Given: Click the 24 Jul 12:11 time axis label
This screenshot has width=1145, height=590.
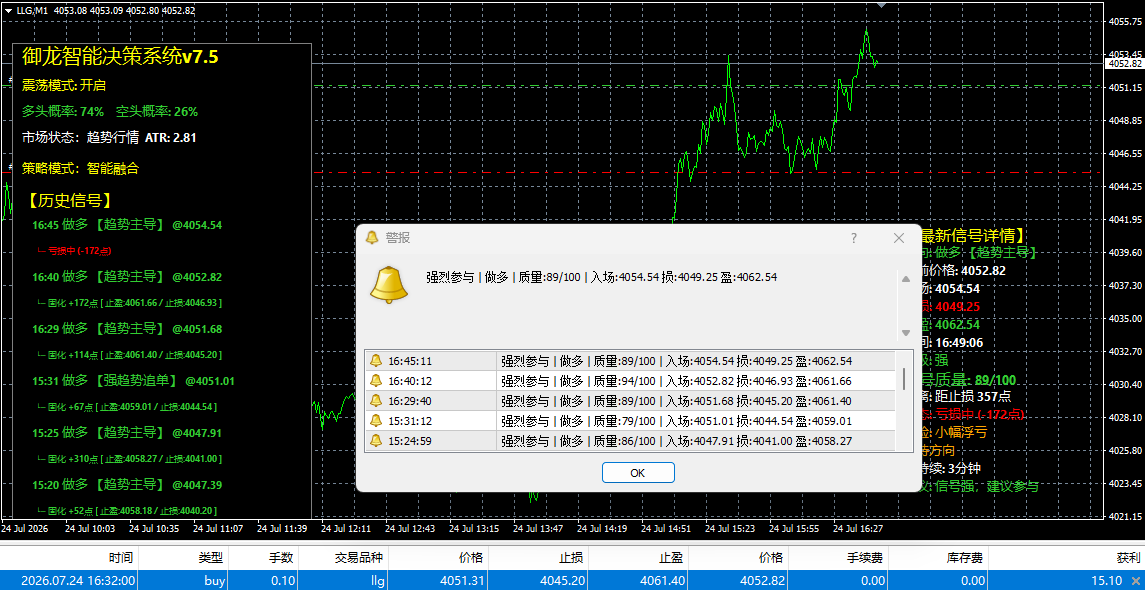Looking at the screenshot, I should point(347,528).
